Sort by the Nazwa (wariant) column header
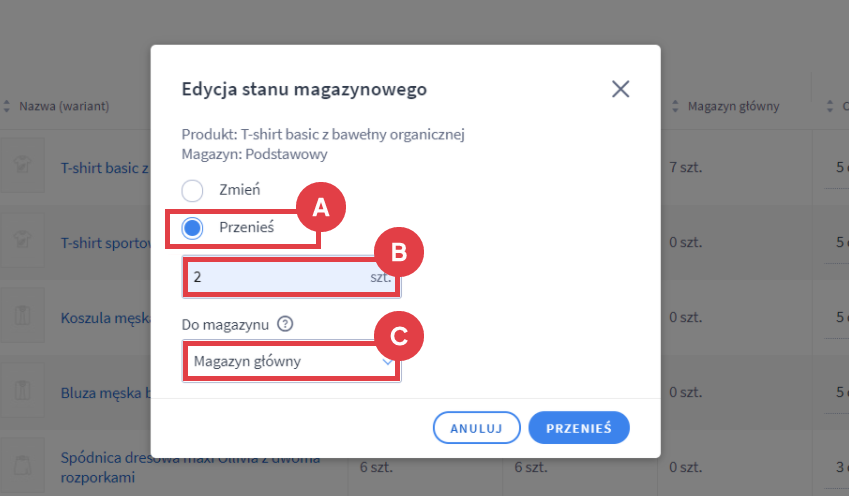The image size is (849, 496). (64, 106)
